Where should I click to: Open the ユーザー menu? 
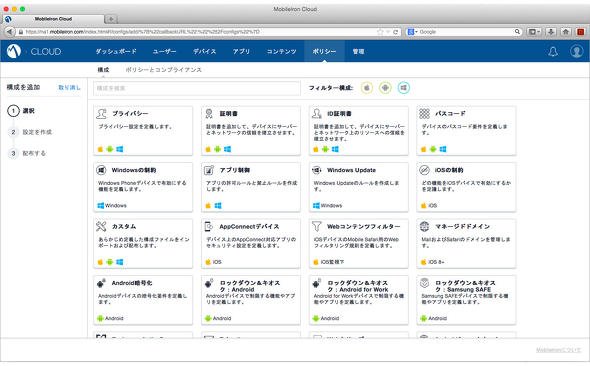coord(164,52)
